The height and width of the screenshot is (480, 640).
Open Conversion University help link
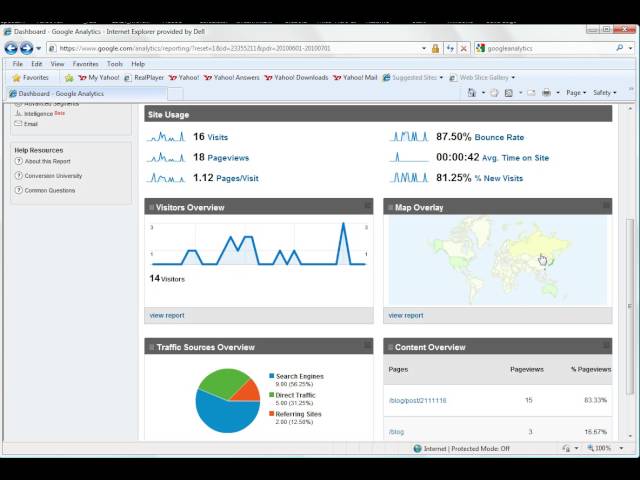[x=53, y=176]
